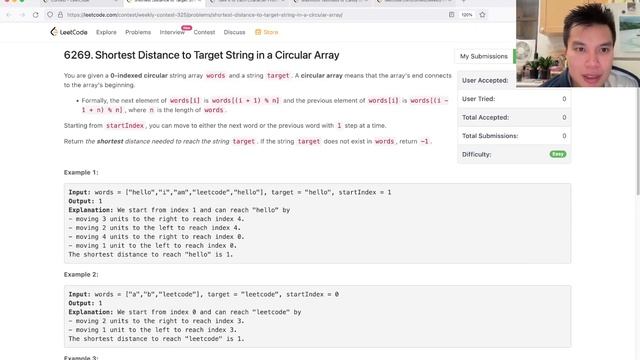
Task: Open the Store link
Action: click(x=267, y=32)
